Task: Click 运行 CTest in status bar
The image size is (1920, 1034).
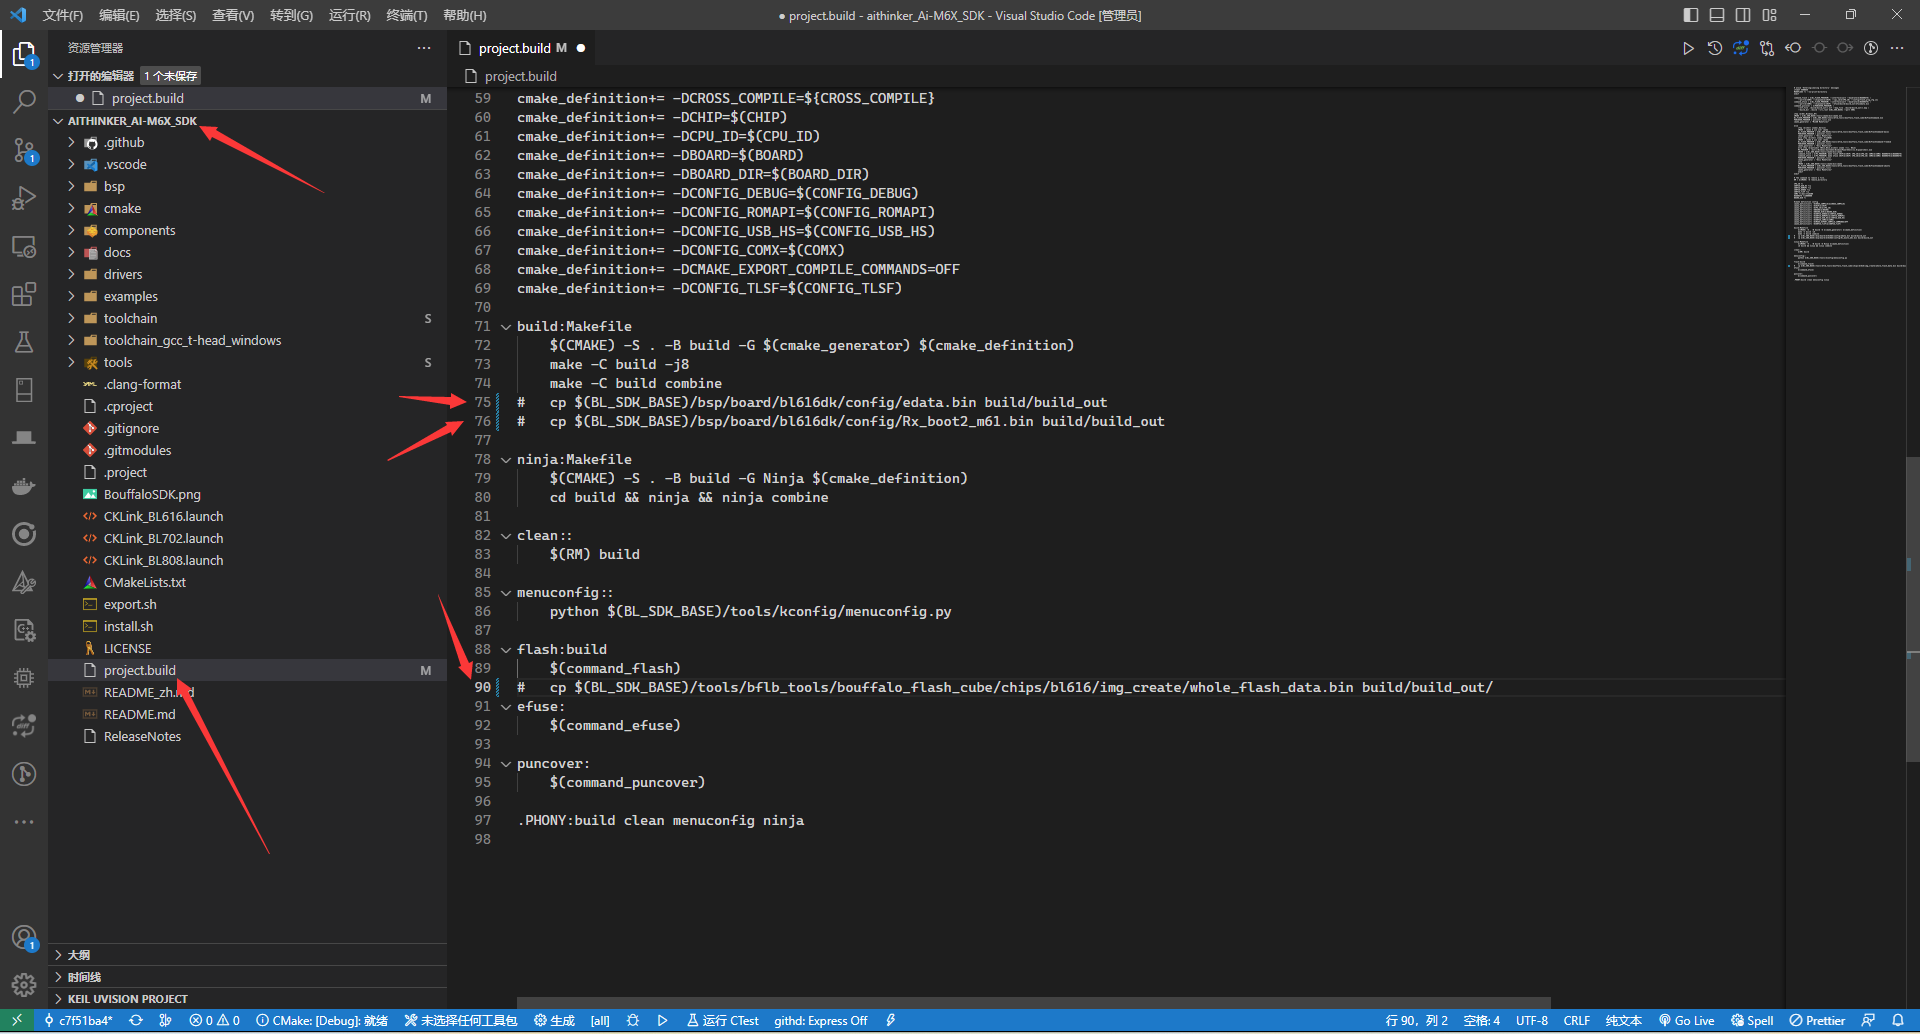Action: 723,1021
